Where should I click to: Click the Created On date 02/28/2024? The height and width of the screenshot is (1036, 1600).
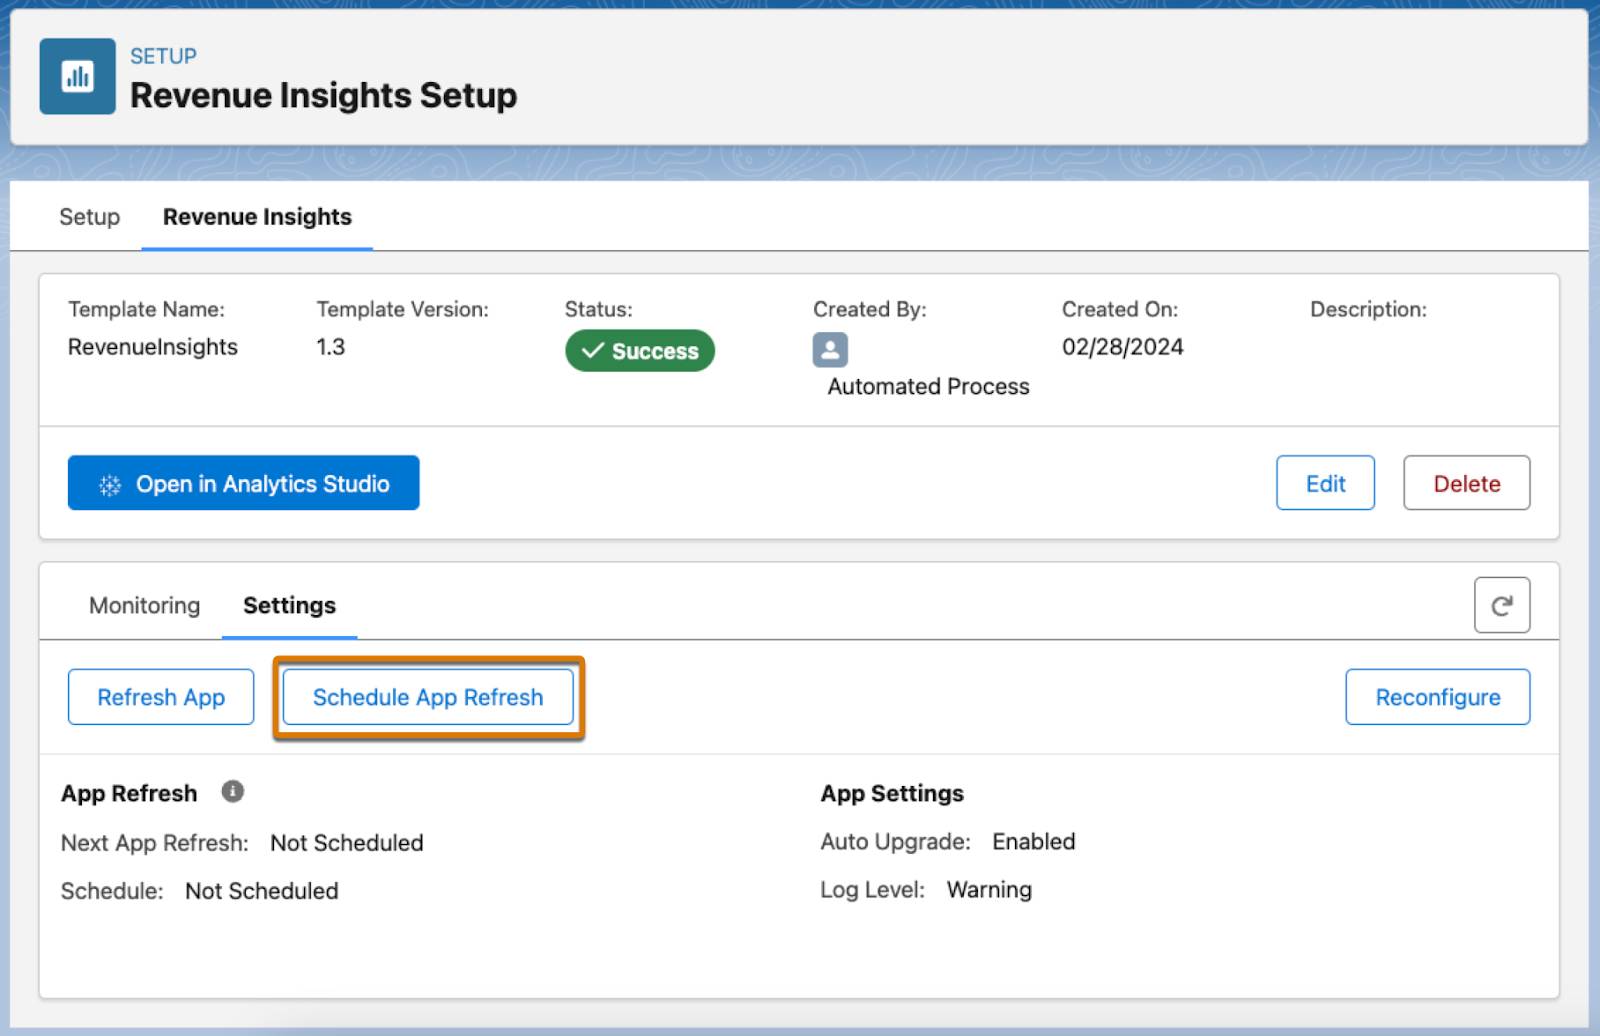[1122, 347]
